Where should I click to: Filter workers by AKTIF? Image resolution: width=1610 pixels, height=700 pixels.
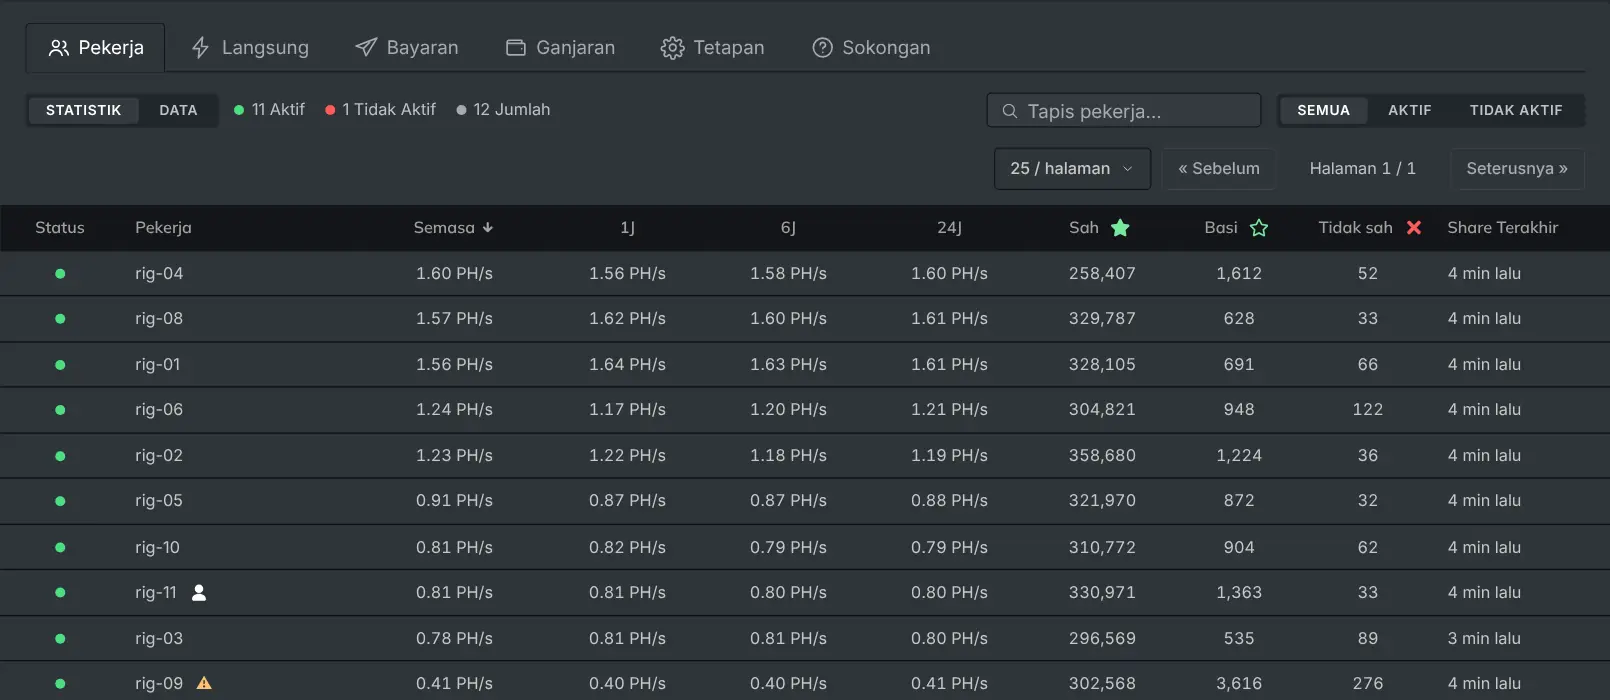(x=1409, y=110)
